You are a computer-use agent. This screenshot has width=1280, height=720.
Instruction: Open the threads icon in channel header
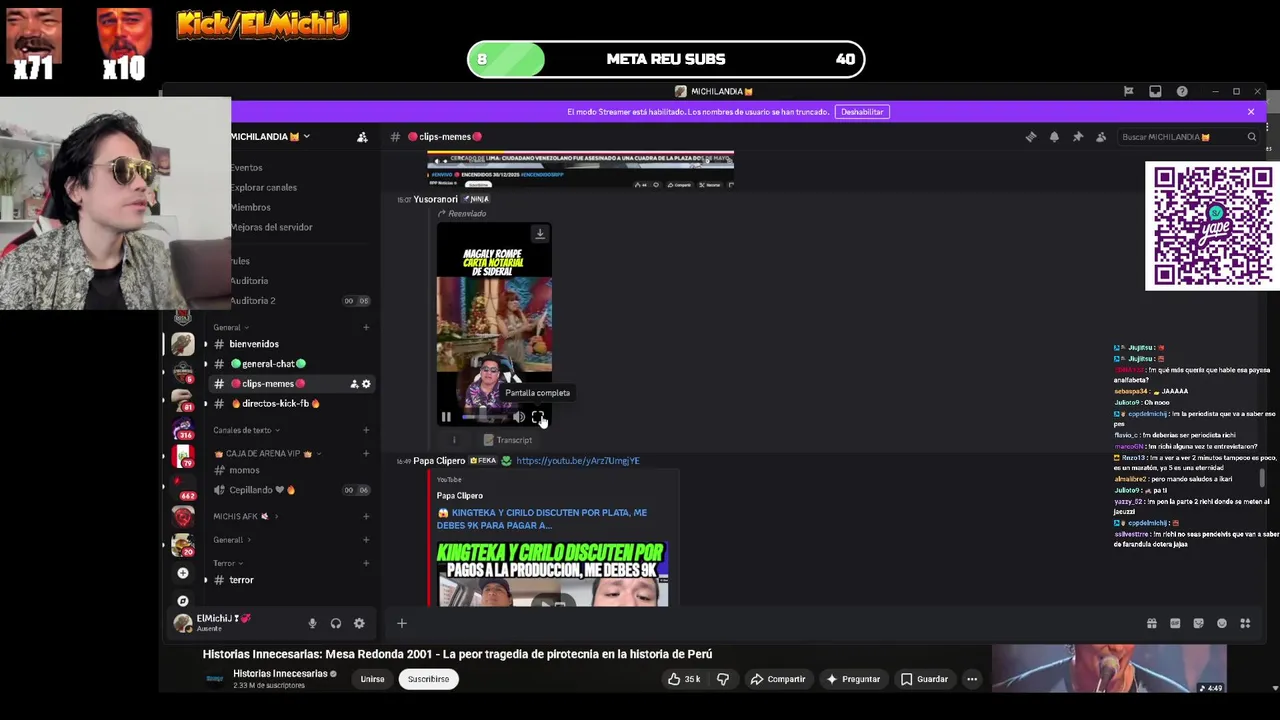[1031, 137]
